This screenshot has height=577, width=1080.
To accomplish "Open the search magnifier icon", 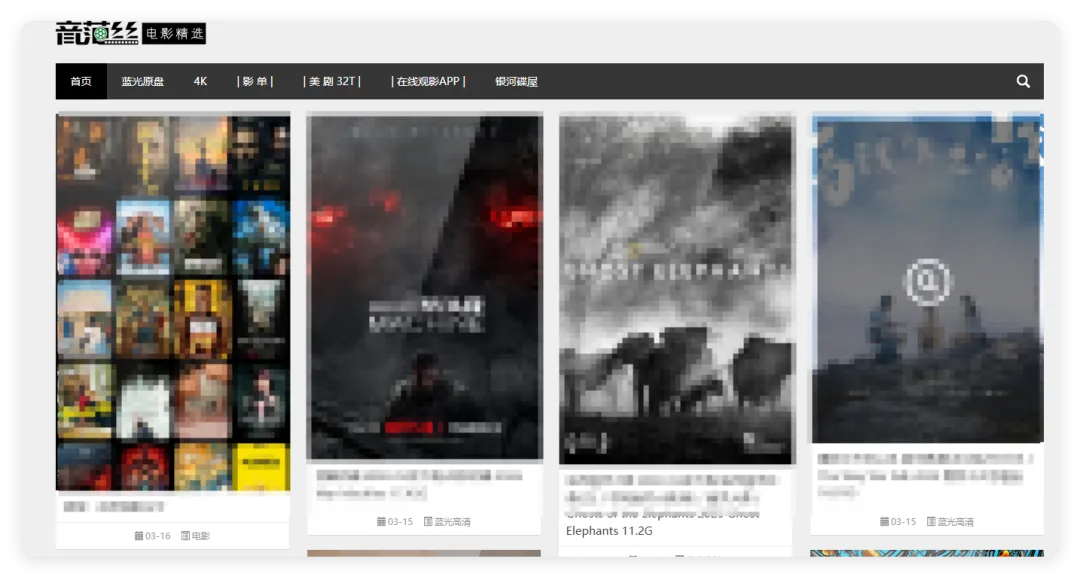I will click(1023, 81).
